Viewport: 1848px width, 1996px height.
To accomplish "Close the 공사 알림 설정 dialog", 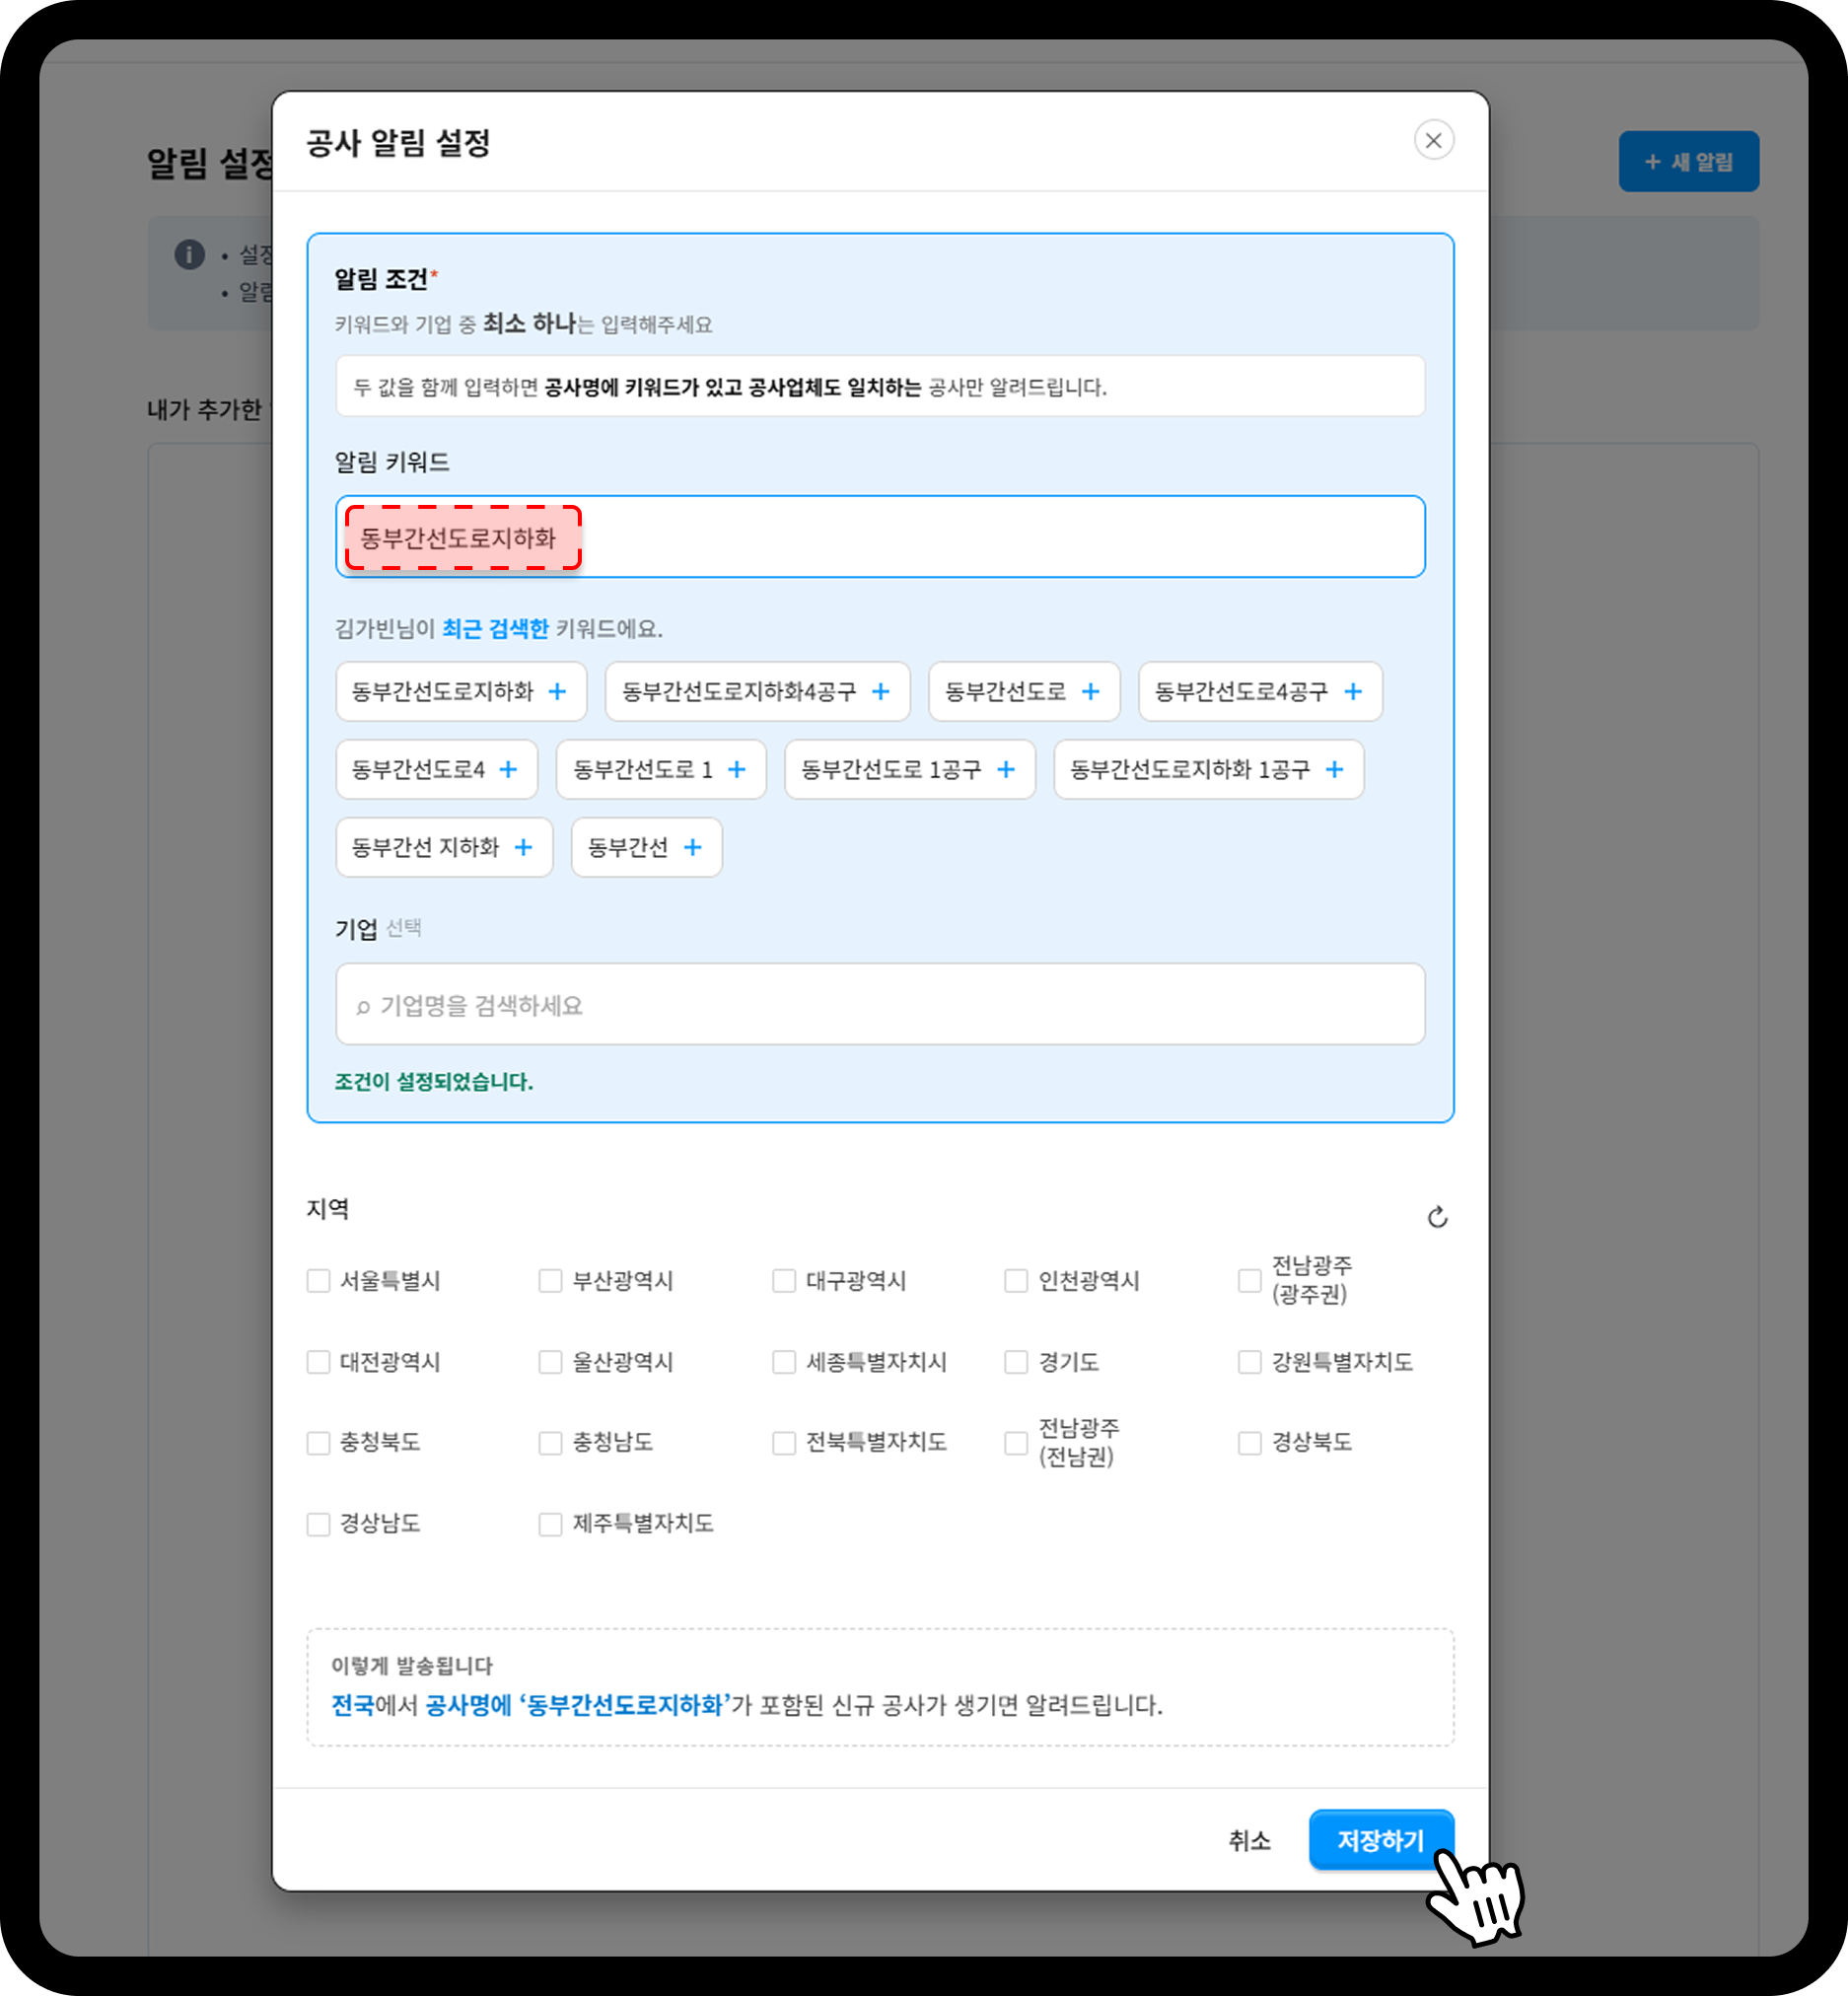I will coord(1433,140).
